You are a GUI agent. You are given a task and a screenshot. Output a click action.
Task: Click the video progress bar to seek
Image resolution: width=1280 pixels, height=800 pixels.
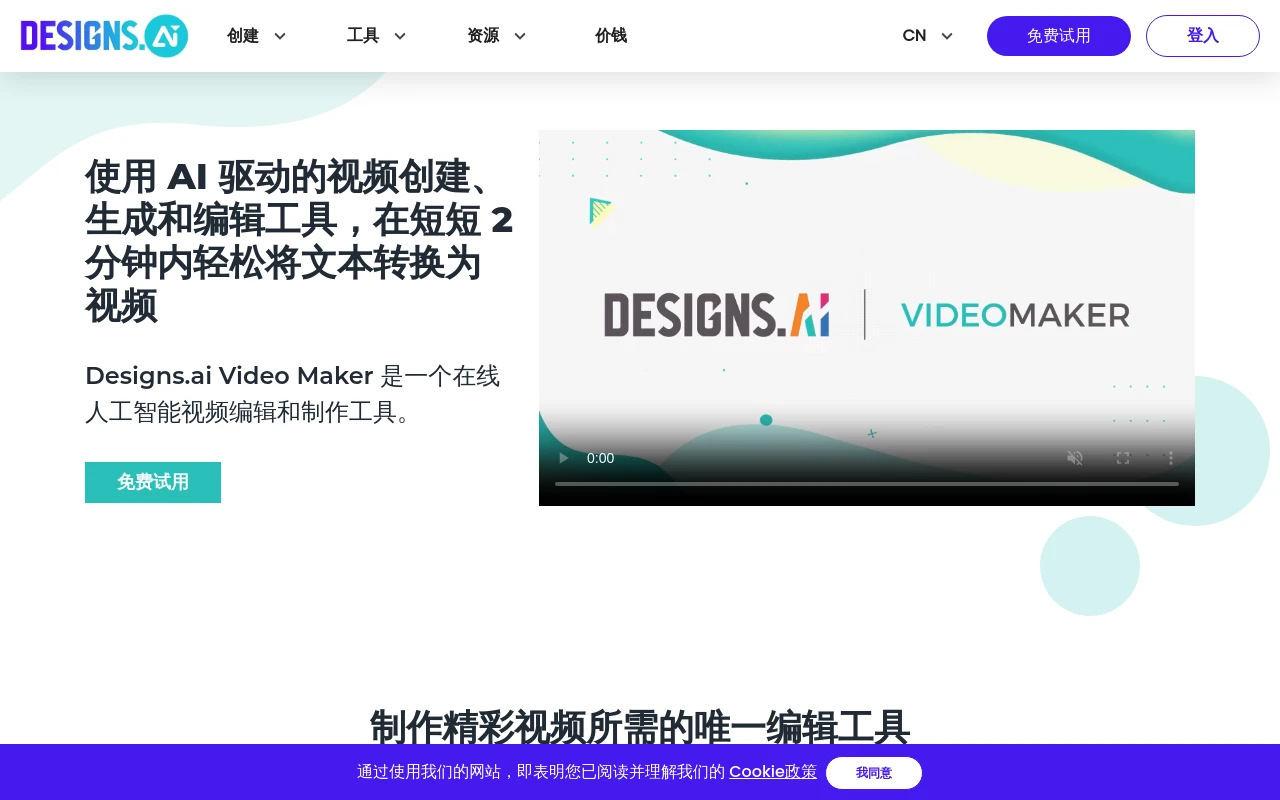866,483
